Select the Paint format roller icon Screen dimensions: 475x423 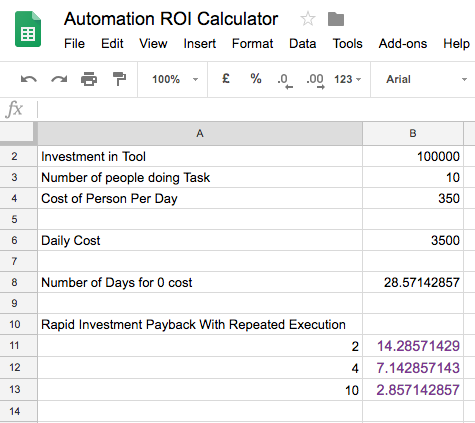coord(119,79)
